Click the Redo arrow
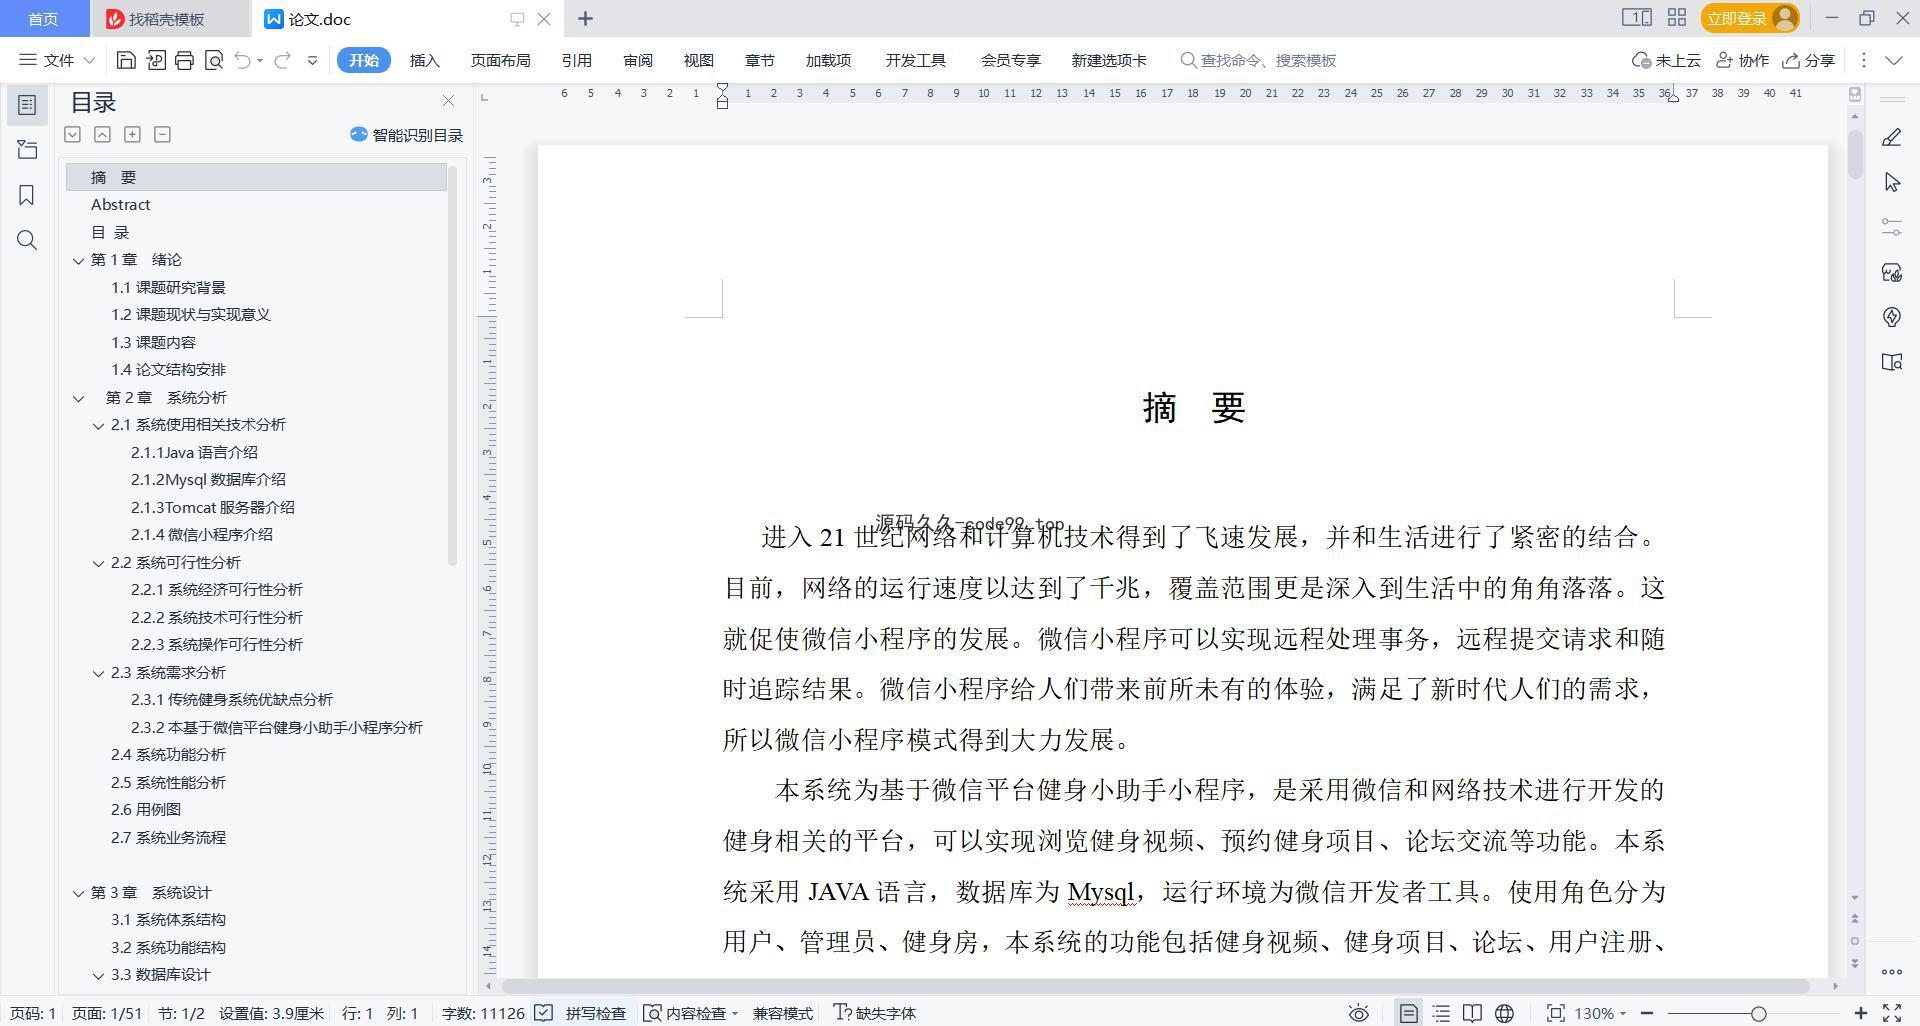Screen dimensions: 1920x1026 tap(283, 60)
